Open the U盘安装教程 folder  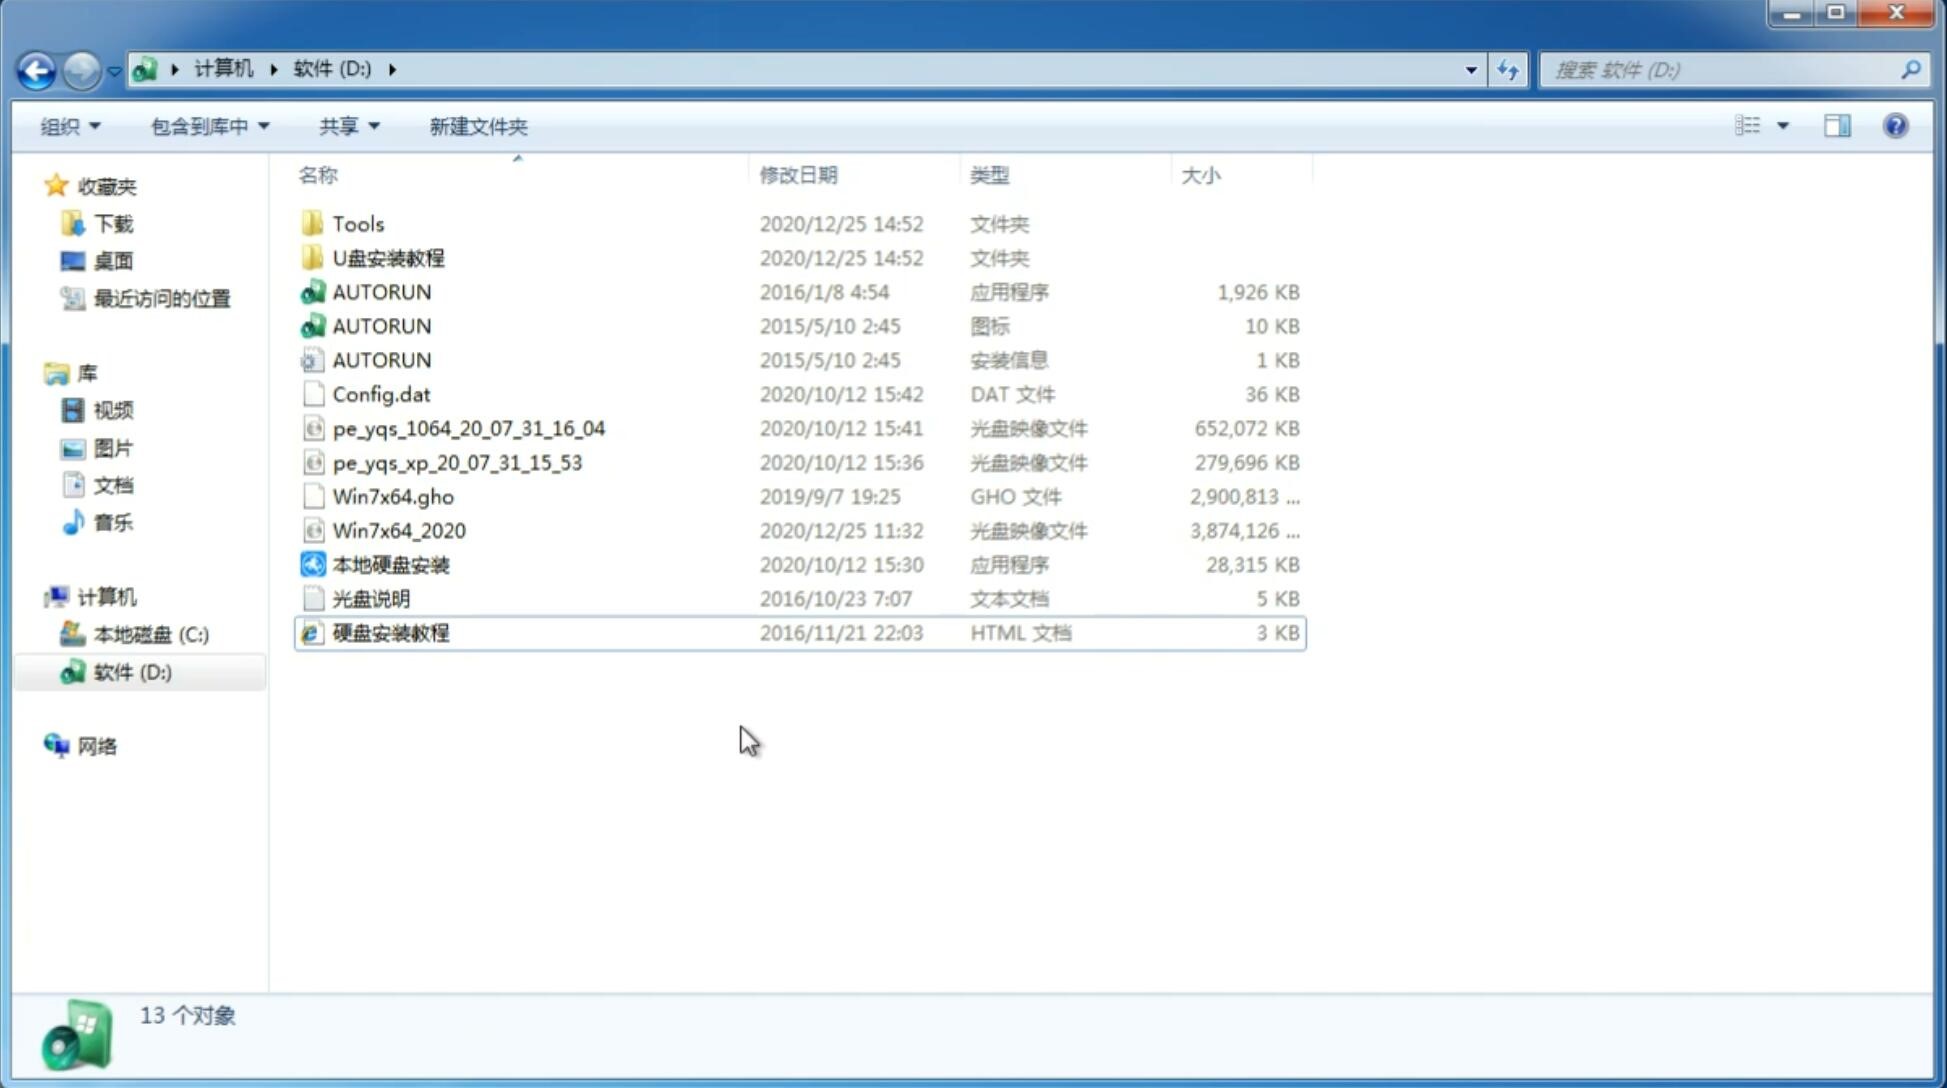(388, 257)
